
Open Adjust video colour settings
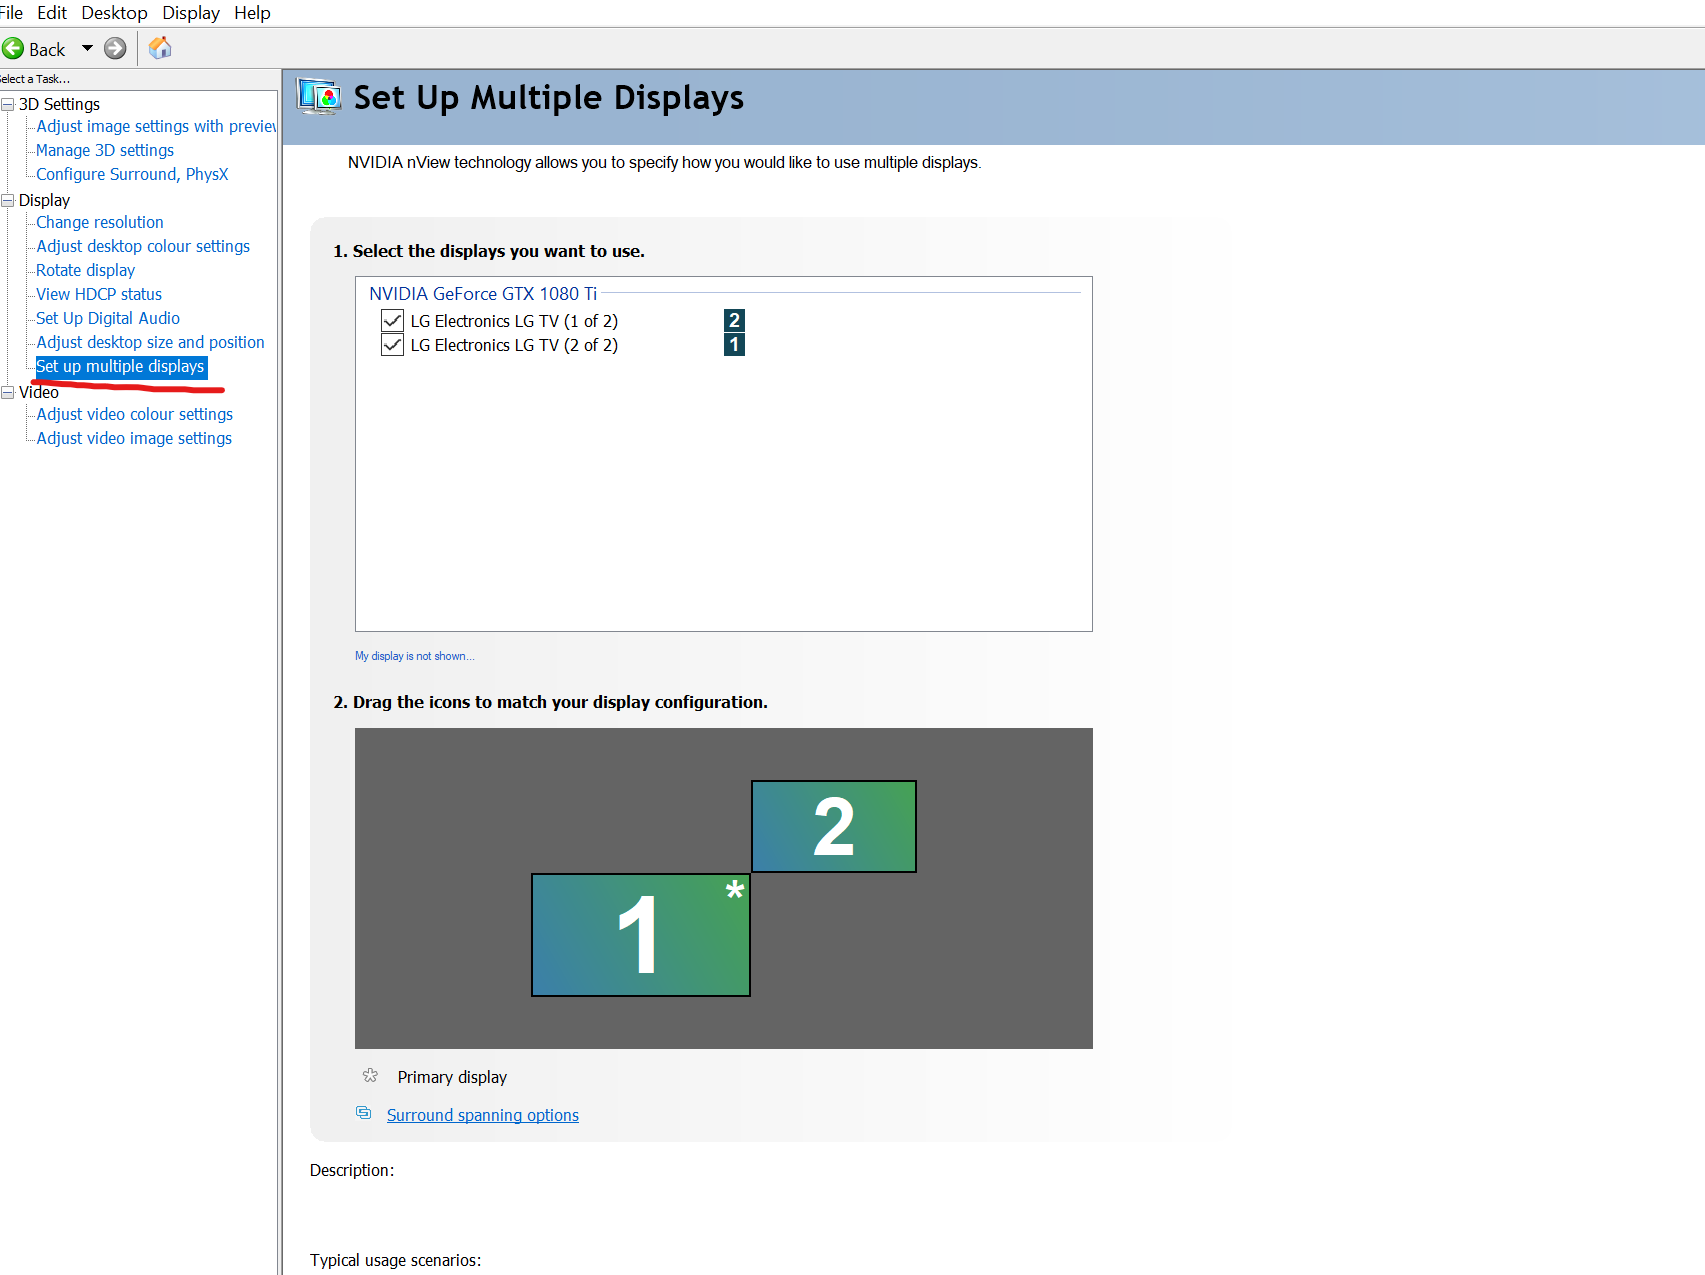click(x=134, y=414)
